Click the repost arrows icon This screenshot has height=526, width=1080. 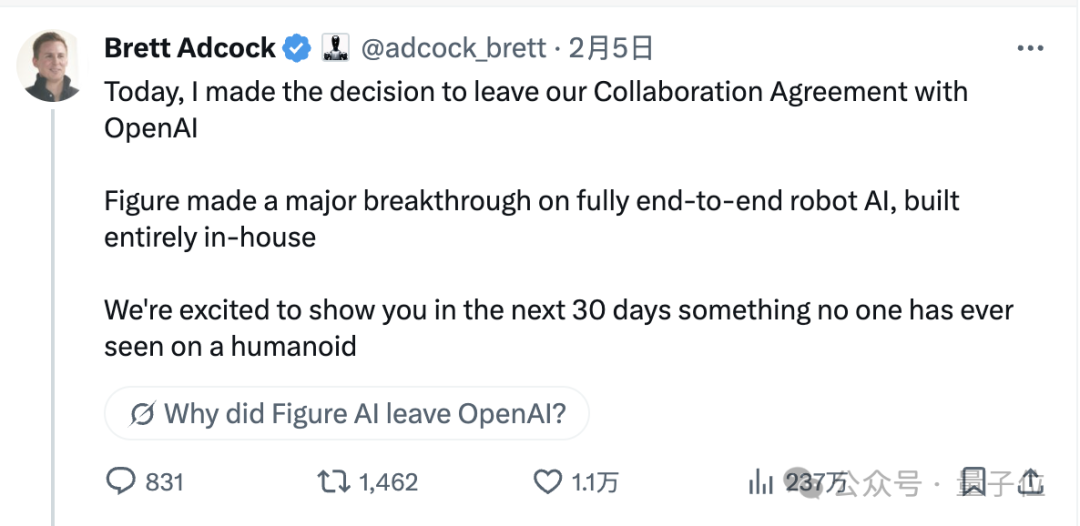tap(331, 482)
